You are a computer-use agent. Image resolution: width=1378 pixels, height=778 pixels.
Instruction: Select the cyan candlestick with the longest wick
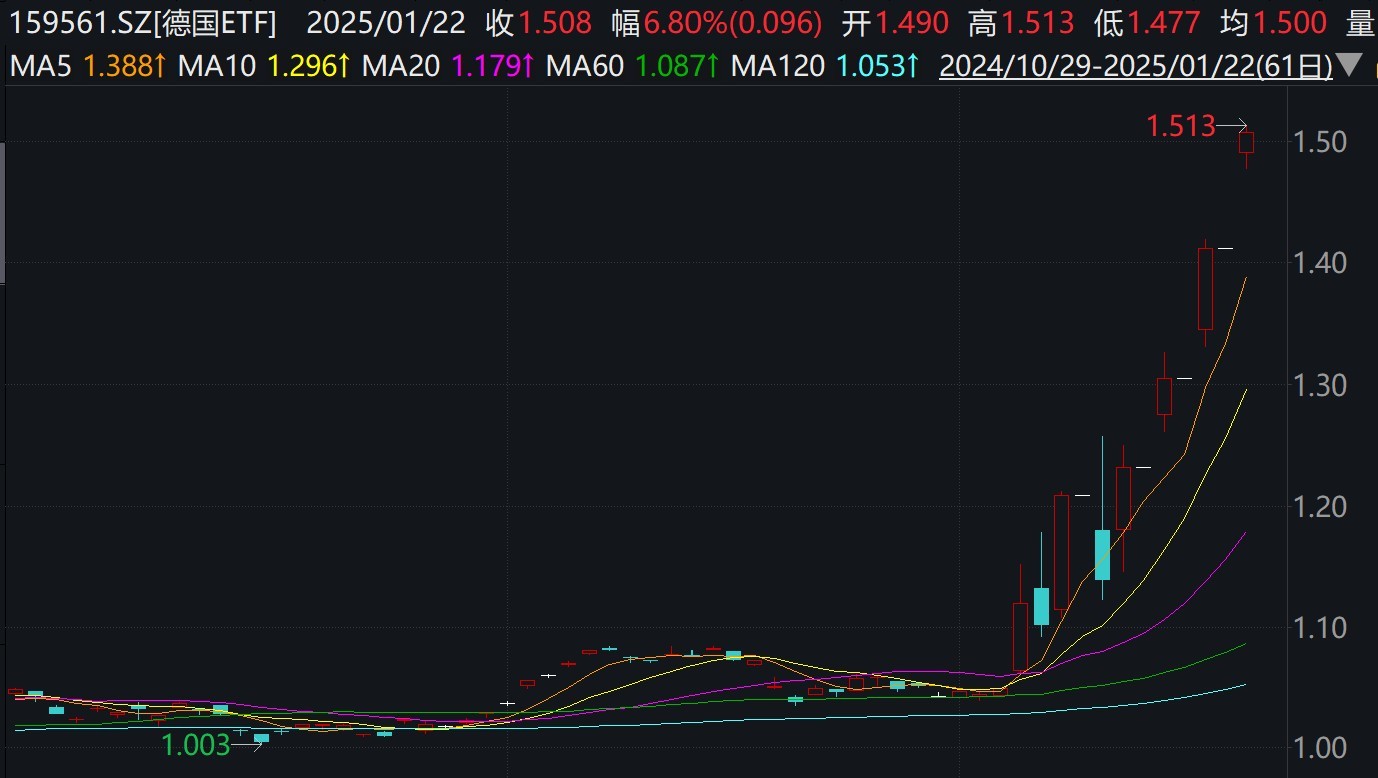click(x=1102, y=554)
